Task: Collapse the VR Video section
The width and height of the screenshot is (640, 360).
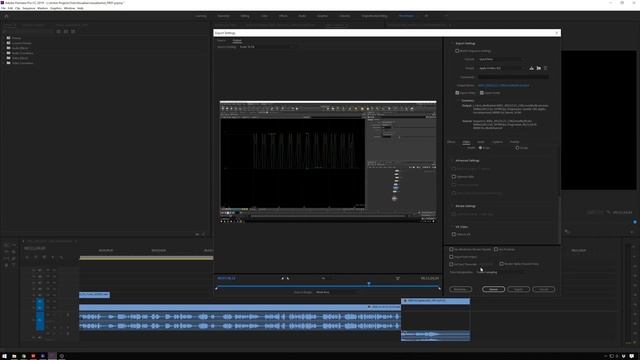Action: pos(452,227)
